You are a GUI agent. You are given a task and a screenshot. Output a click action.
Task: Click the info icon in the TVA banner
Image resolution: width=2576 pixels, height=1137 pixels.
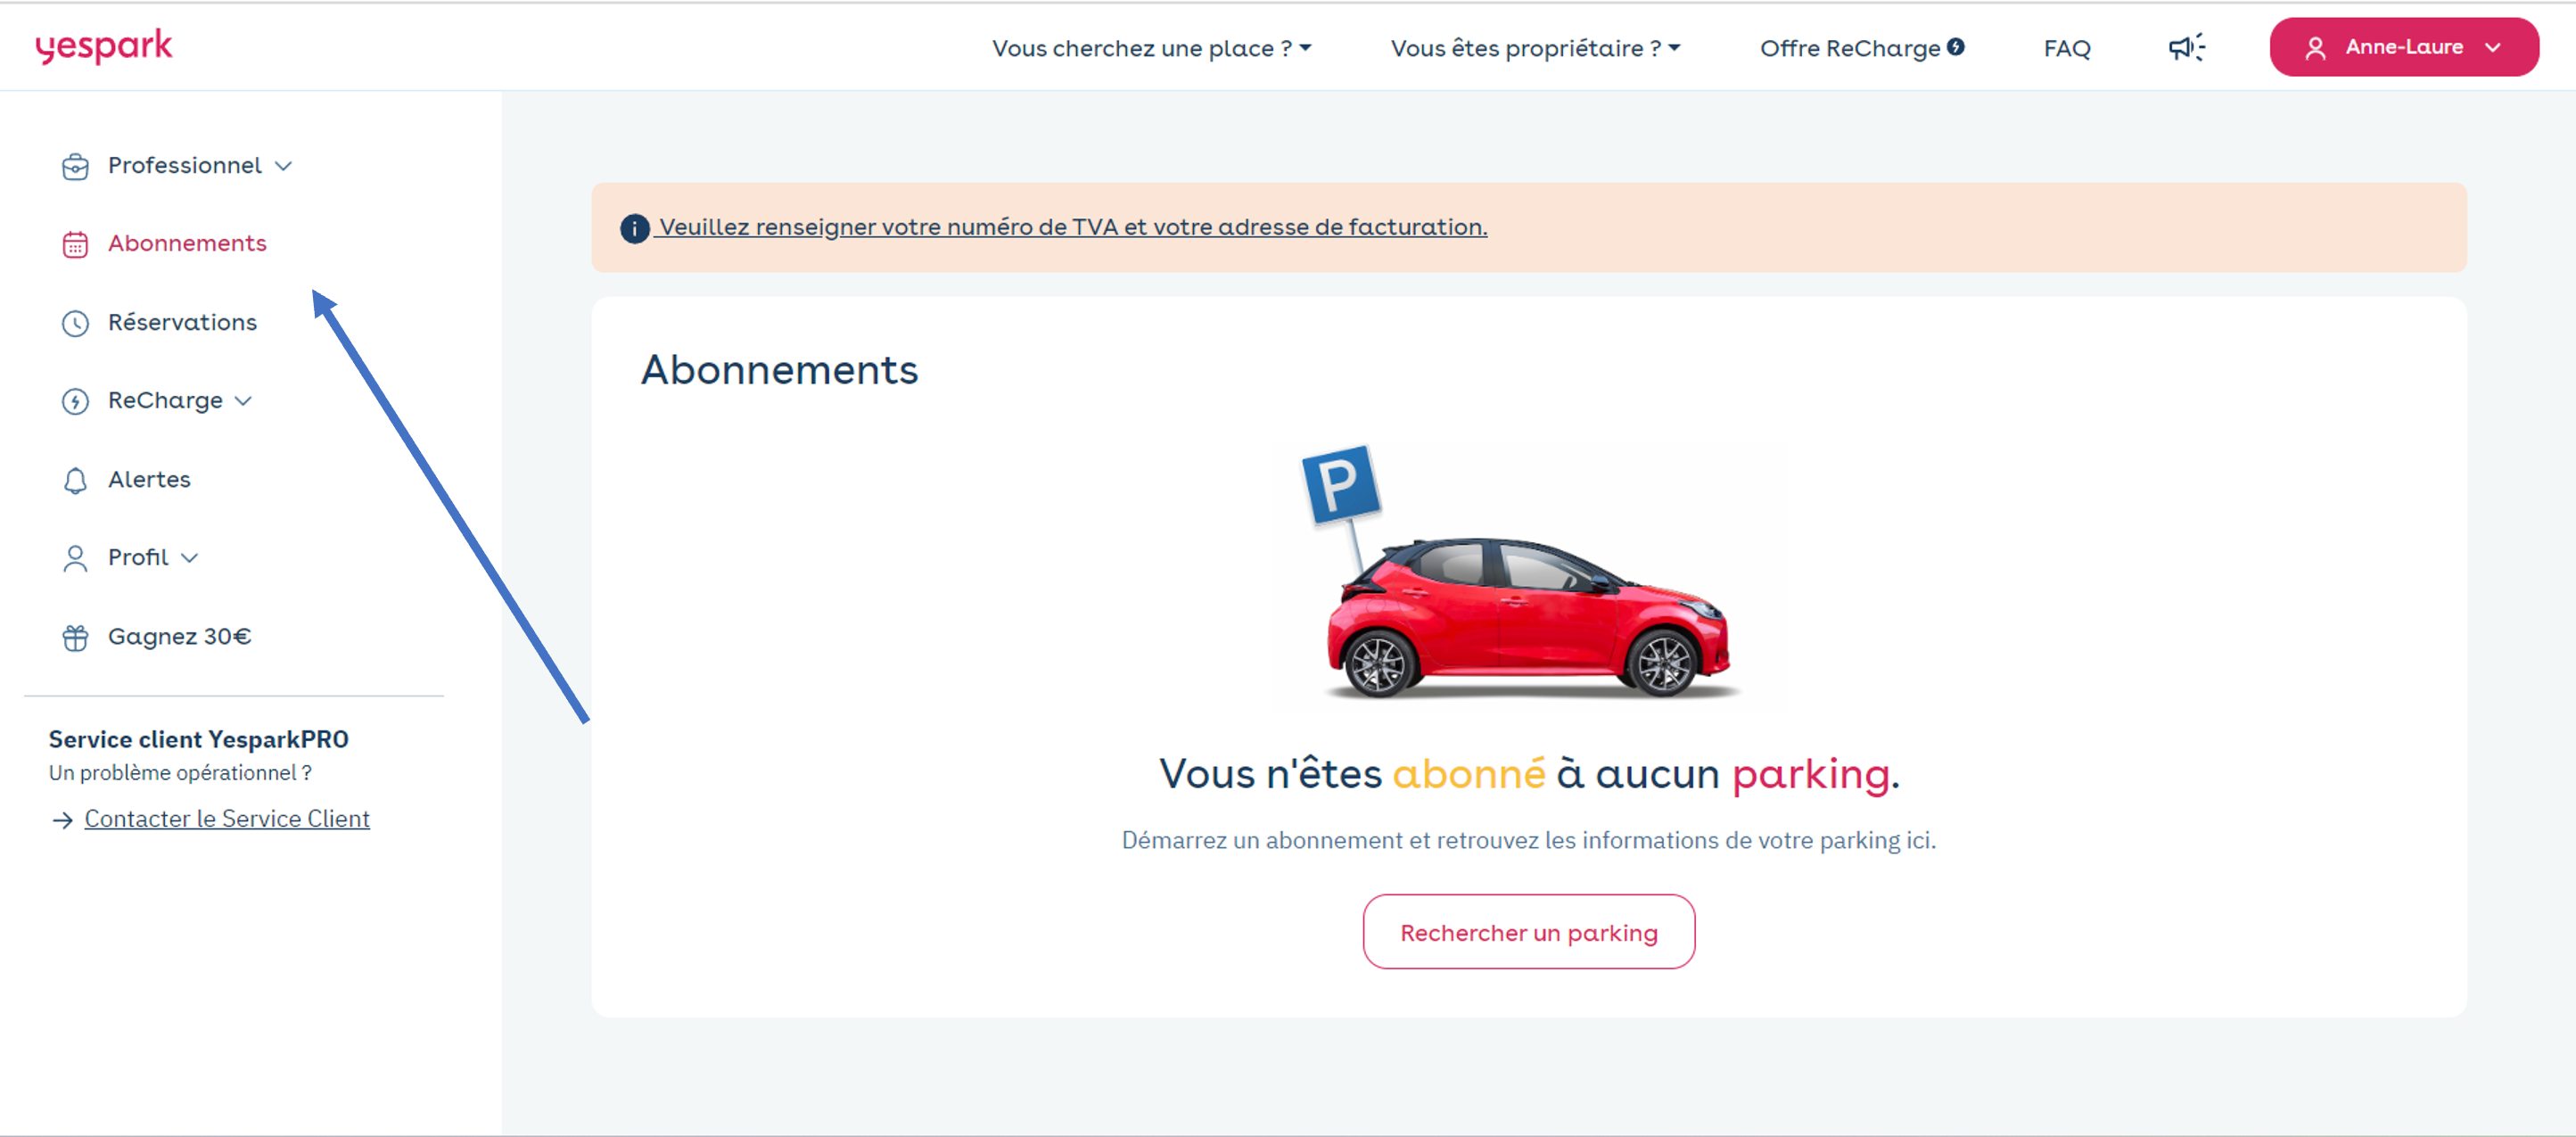pyautogui.click(x=635, y=229)
